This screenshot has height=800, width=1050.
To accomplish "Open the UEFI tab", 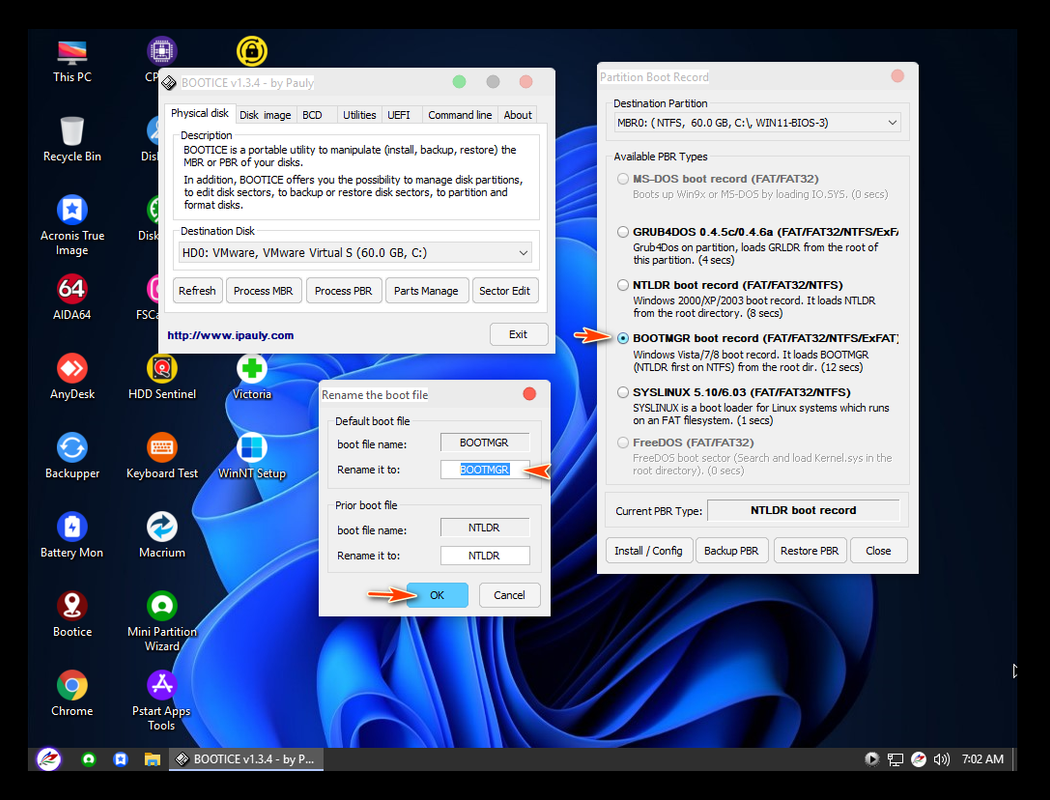I will pos(398,115).
